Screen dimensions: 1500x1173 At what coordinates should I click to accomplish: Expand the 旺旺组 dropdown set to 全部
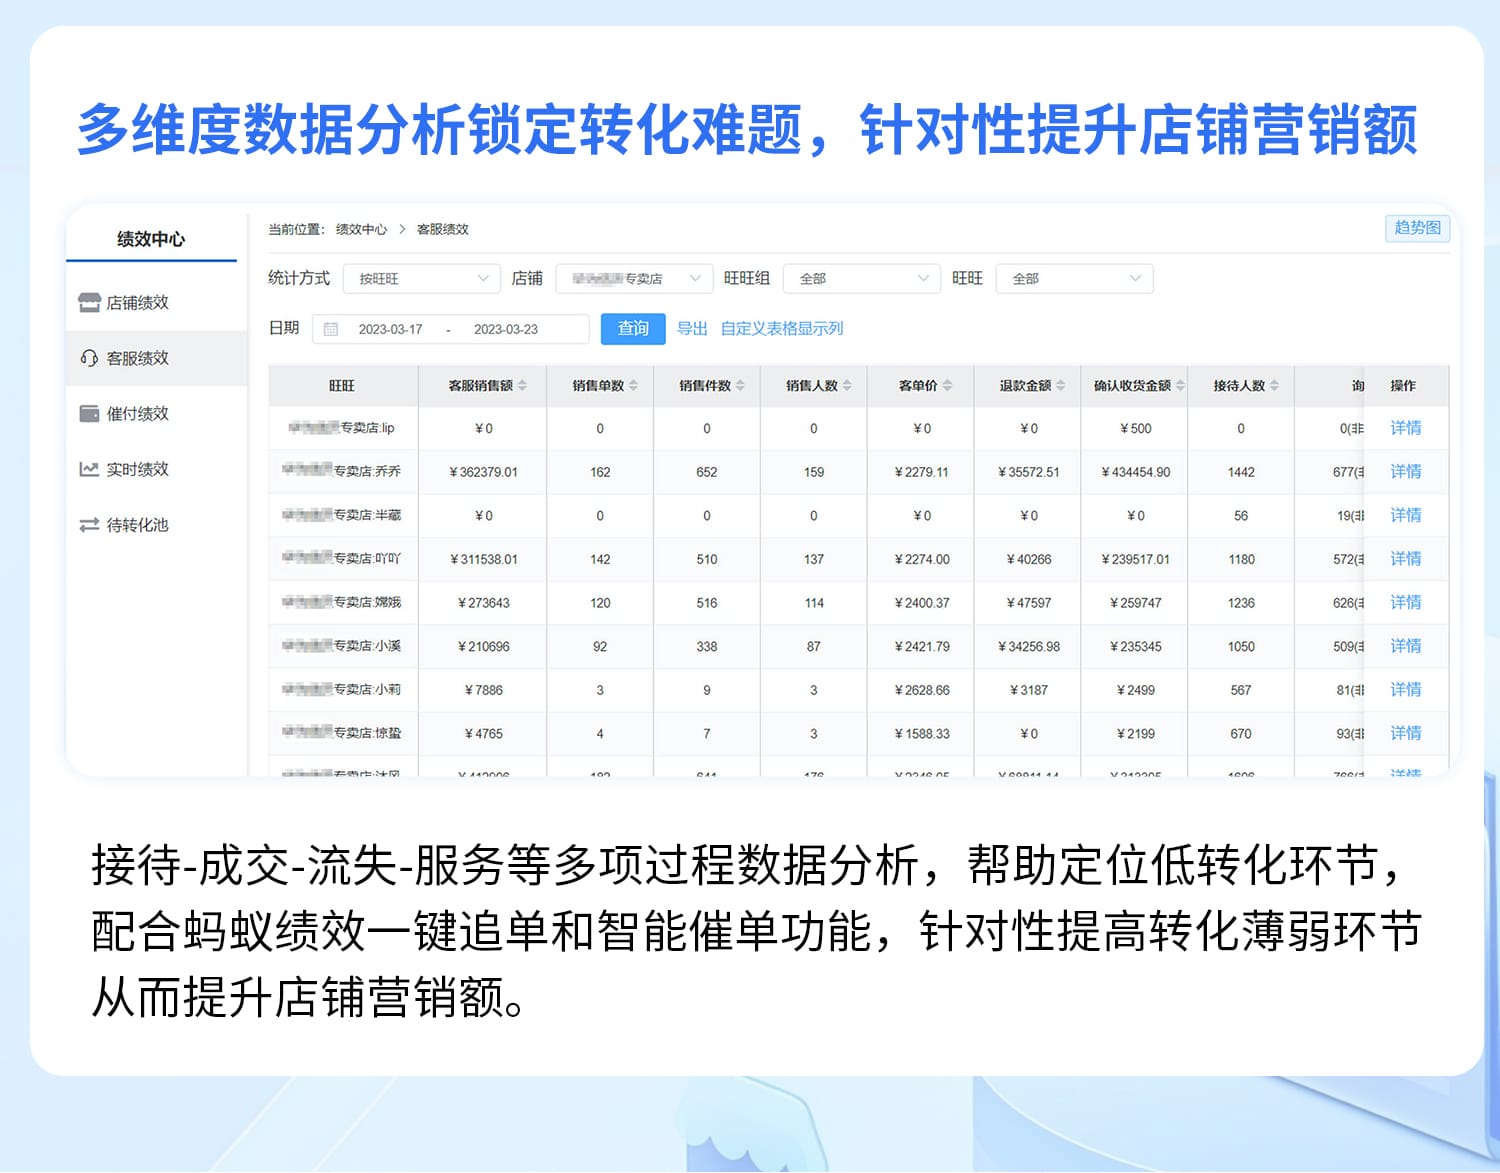click(x=860, y=278)
